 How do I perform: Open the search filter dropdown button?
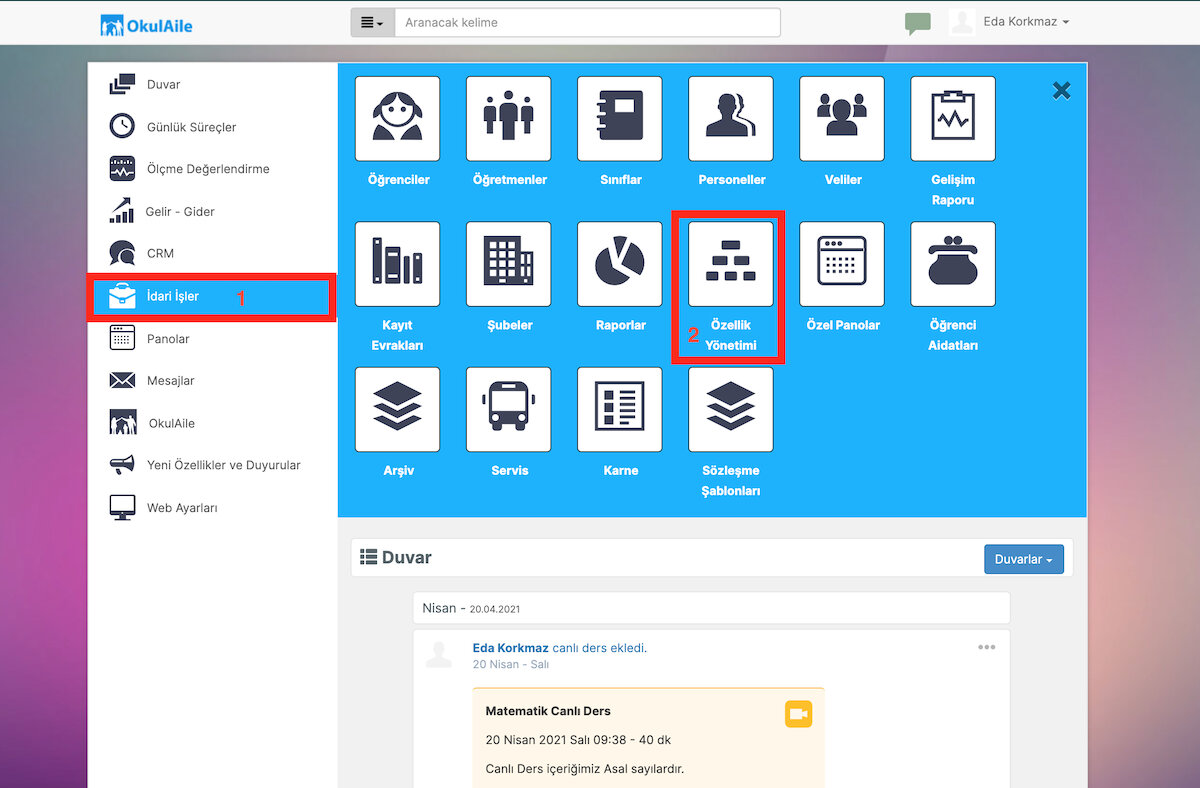point(372,22)
